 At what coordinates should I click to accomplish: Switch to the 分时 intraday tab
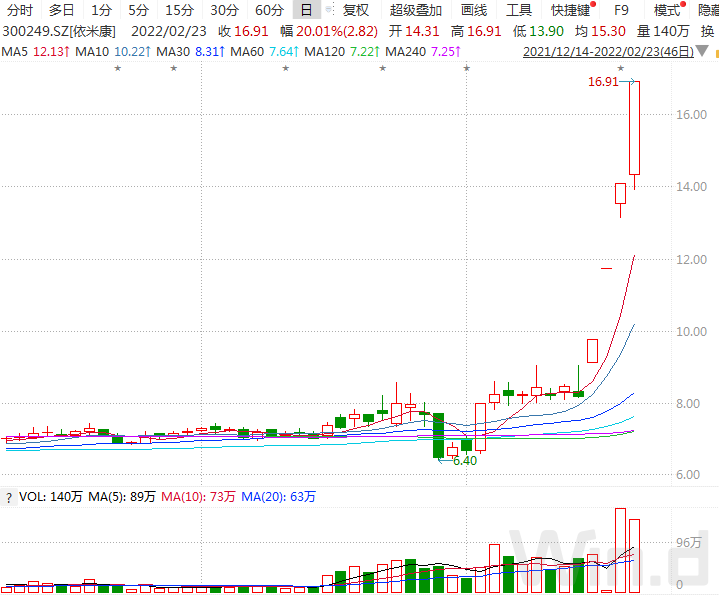[x=20, y=10]
